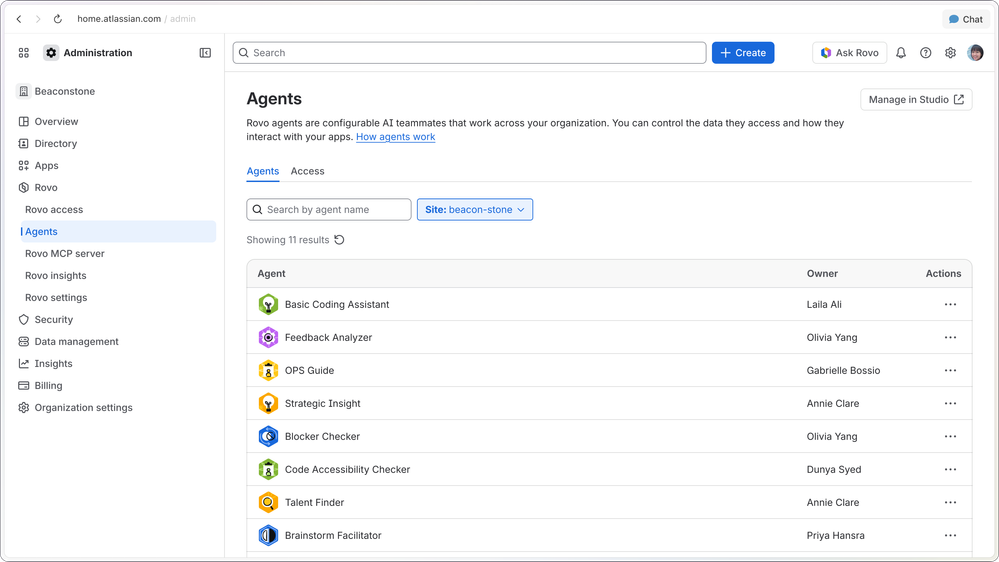Click the Code Accessibility Checker agent icon

coord(268,470)
